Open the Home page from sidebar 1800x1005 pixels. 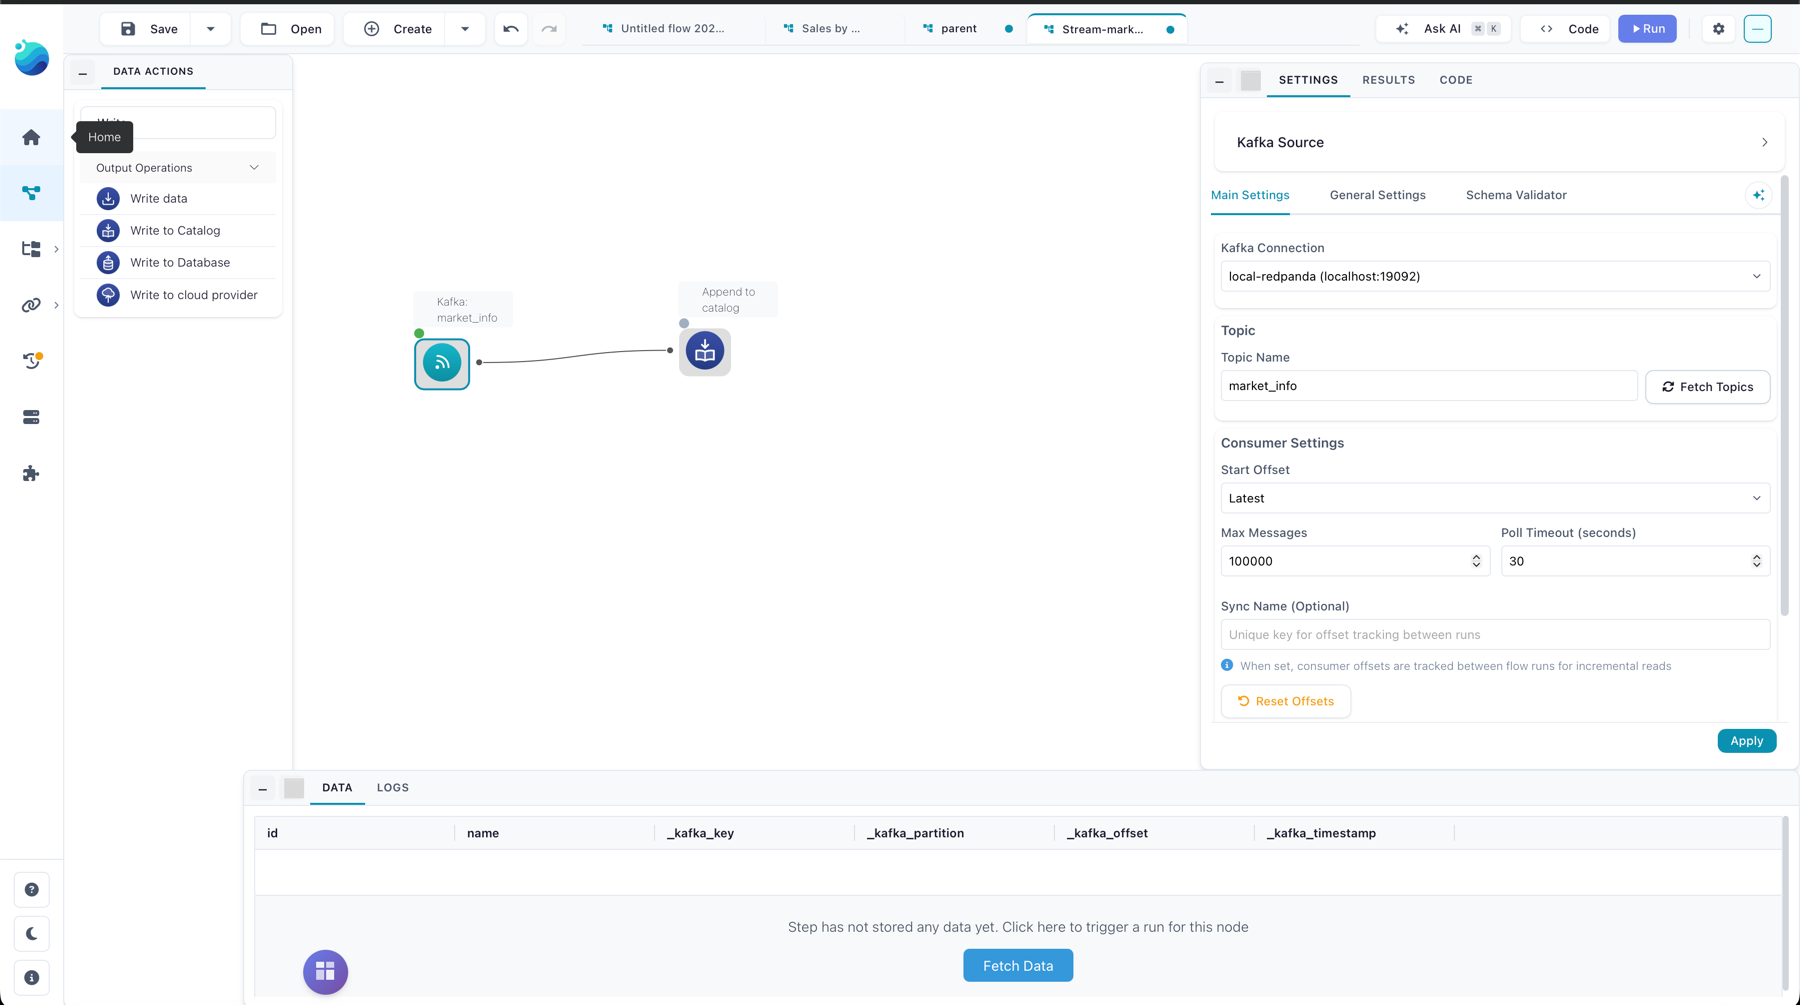pyautogui.click(x=31, y=137)
